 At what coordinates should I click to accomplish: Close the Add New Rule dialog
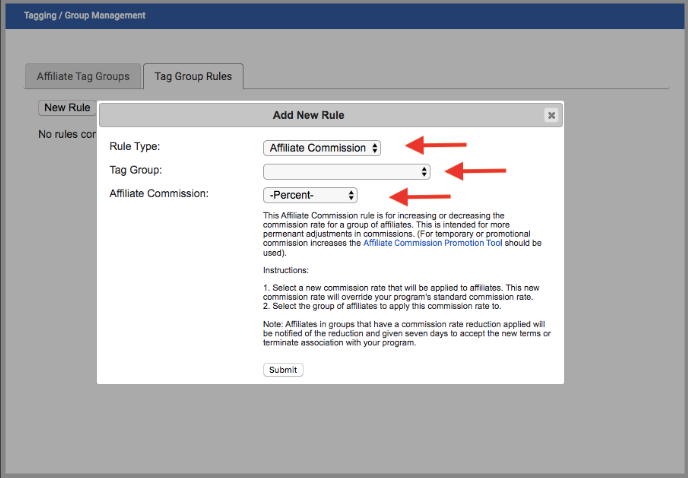(x=550, y=115)
